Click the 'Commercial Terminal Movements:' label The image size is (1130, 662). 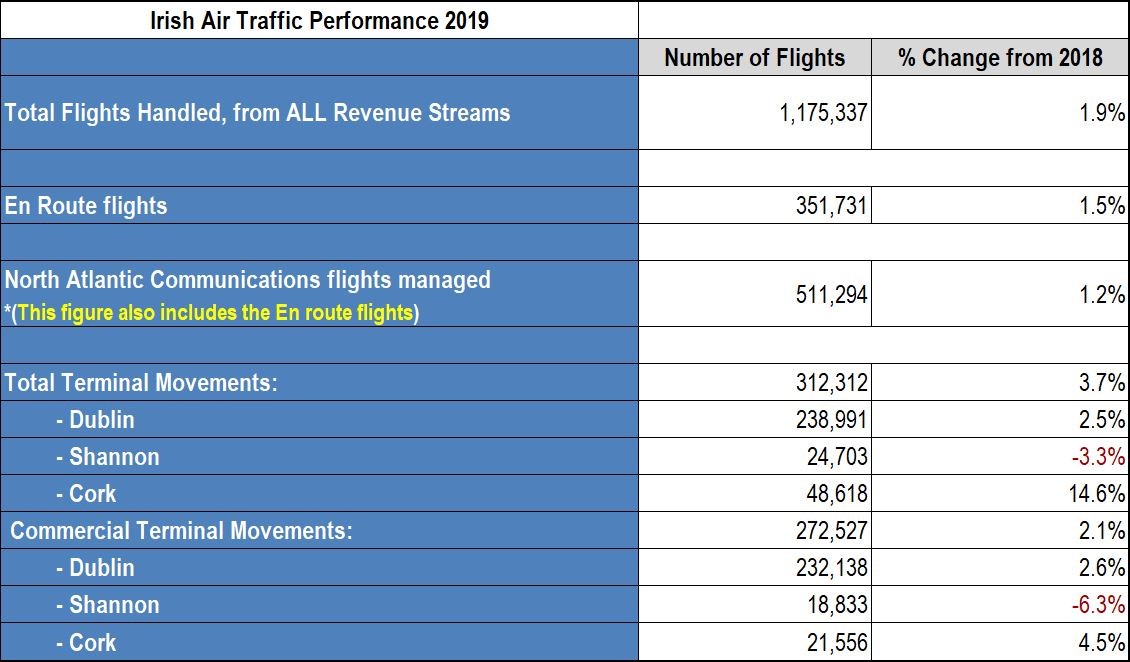point(181,531)
